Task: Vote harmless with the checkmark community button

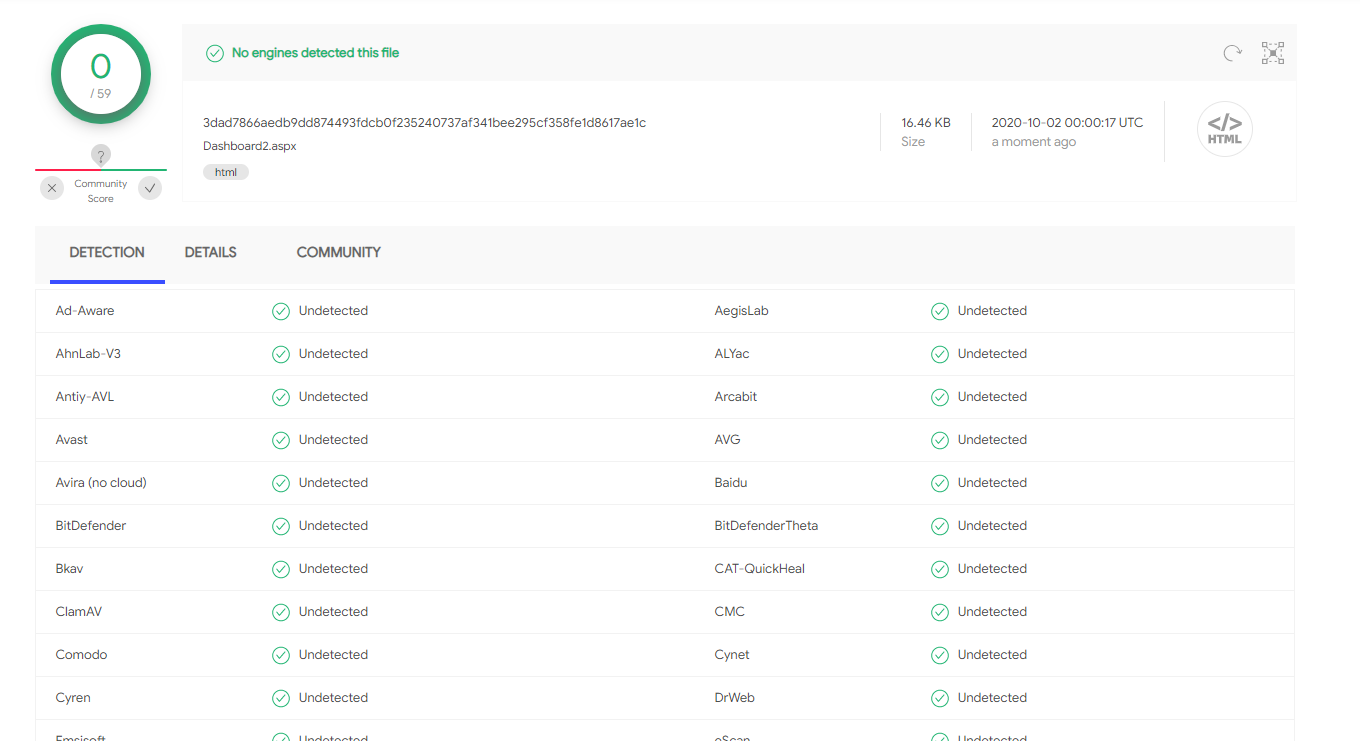Action: pos(150,188)
